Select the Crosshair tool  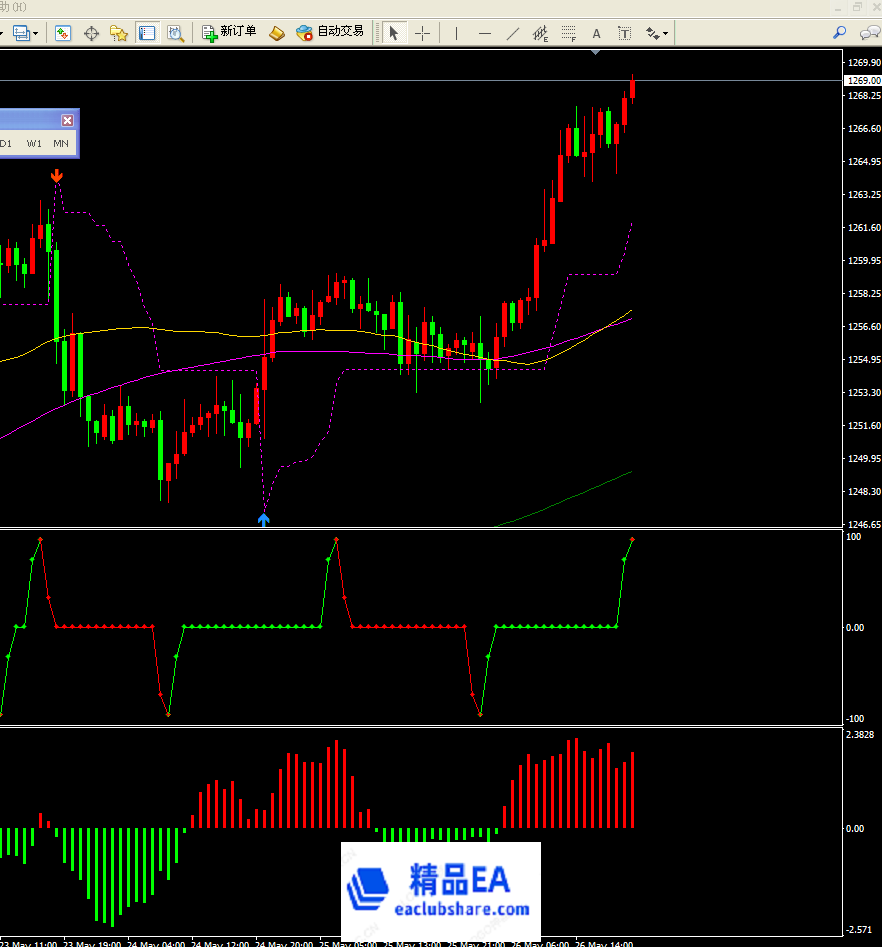pos(422,33)
